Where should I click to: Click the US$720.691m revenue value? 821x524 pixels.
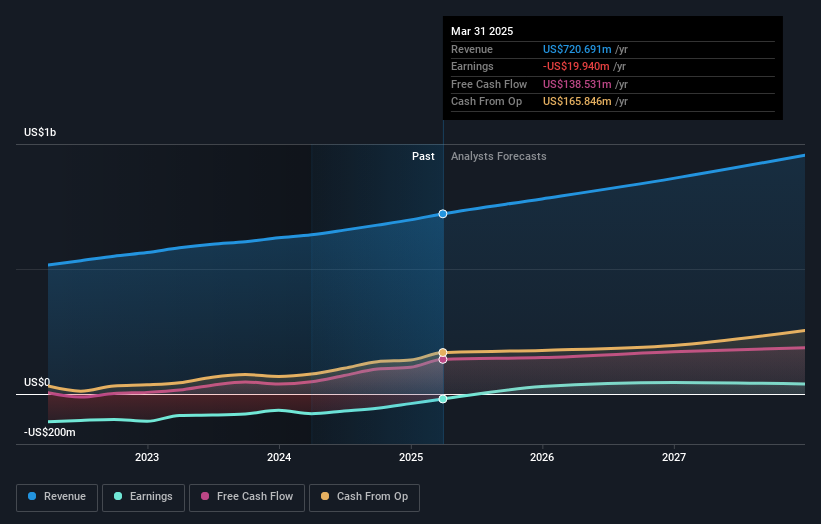click(x=577, y=49)
